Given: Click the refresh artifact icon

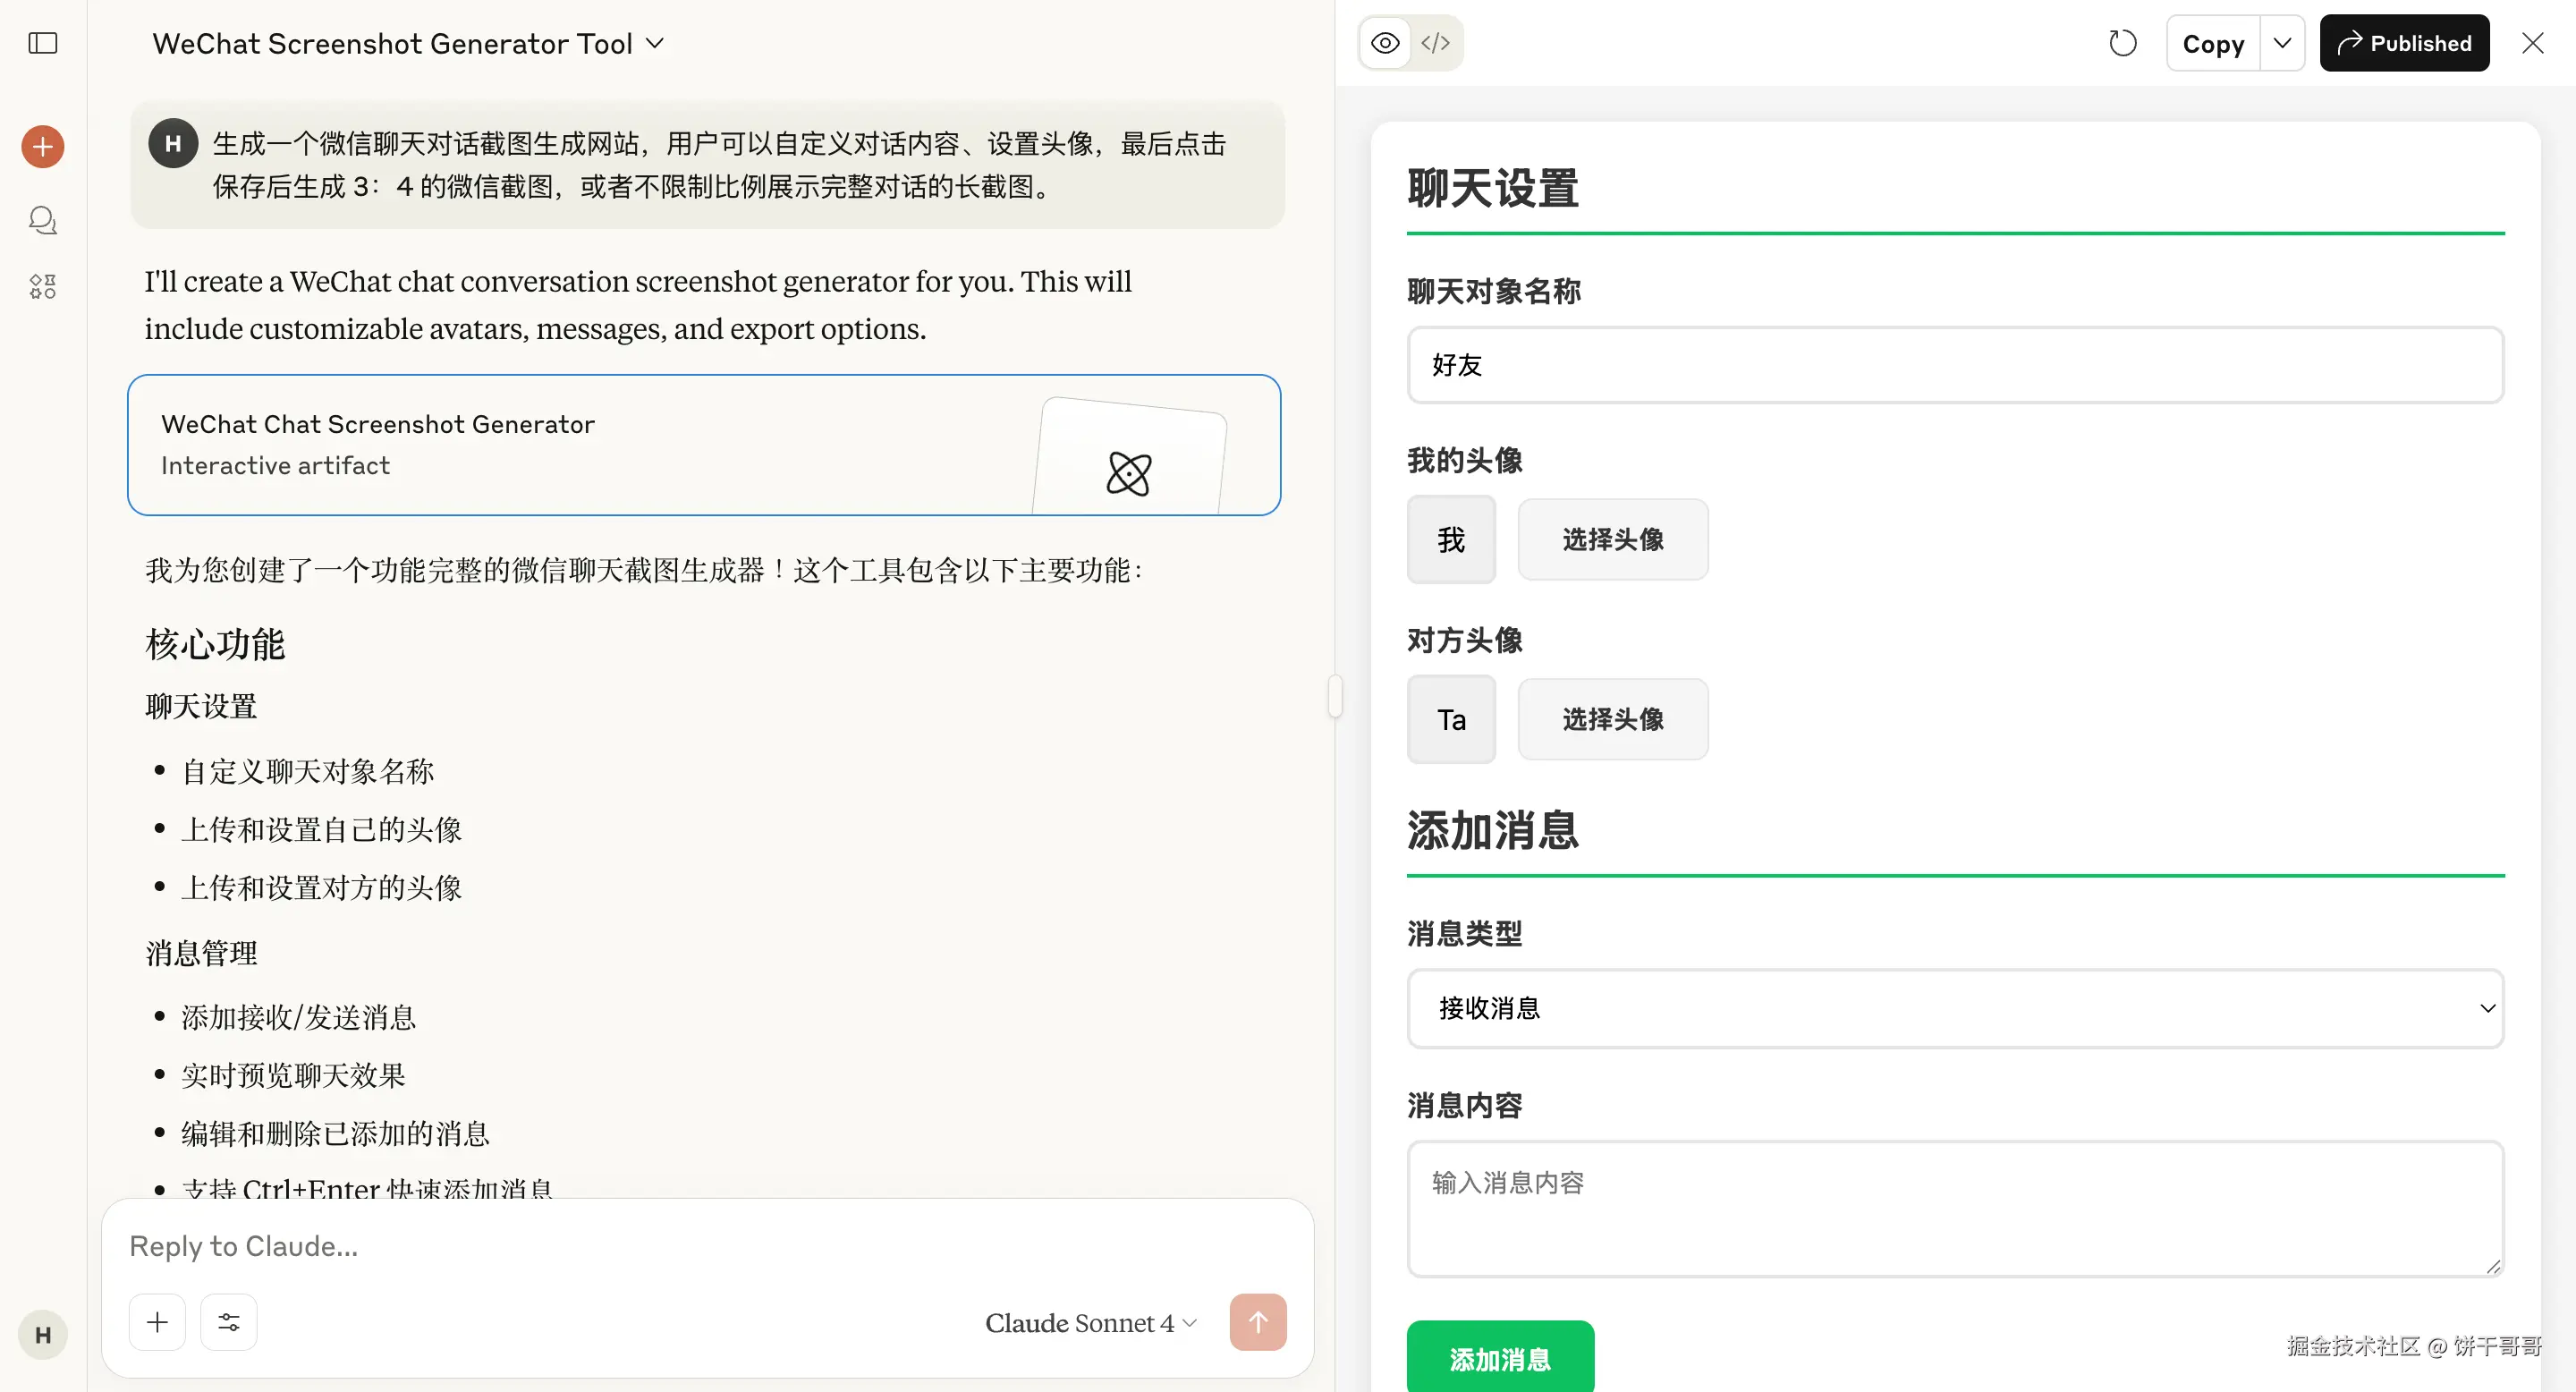Looking at the screenshot, I should (x=2122, y=43).
